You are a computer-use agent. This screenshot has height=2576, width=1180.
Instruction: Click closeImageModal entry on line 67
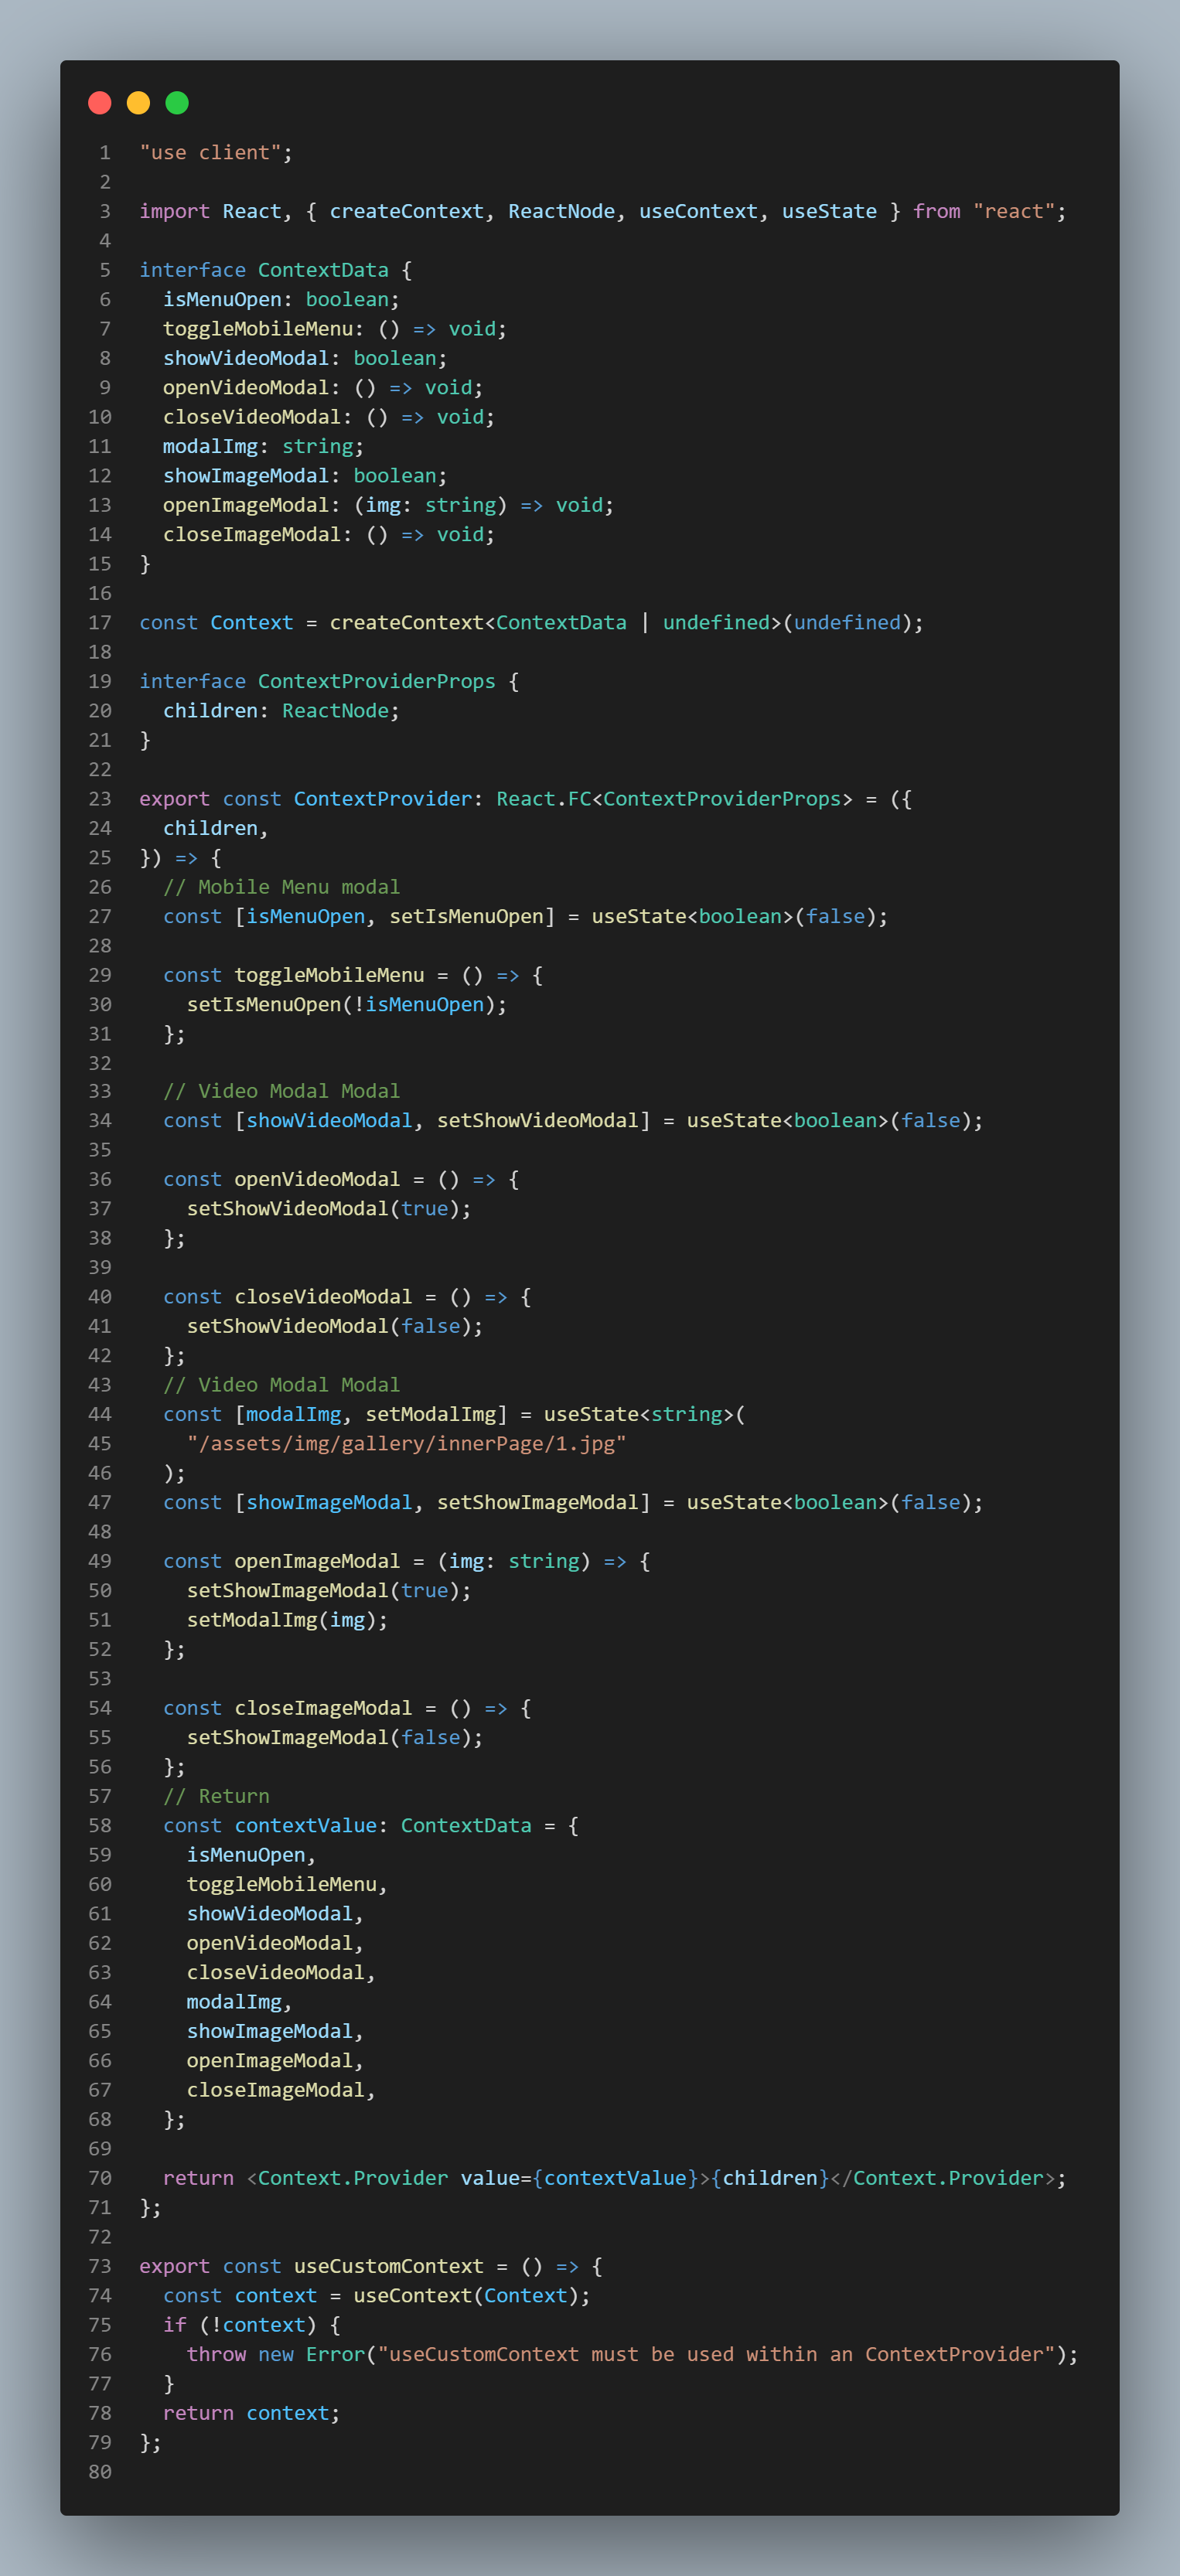[275, 2090]
